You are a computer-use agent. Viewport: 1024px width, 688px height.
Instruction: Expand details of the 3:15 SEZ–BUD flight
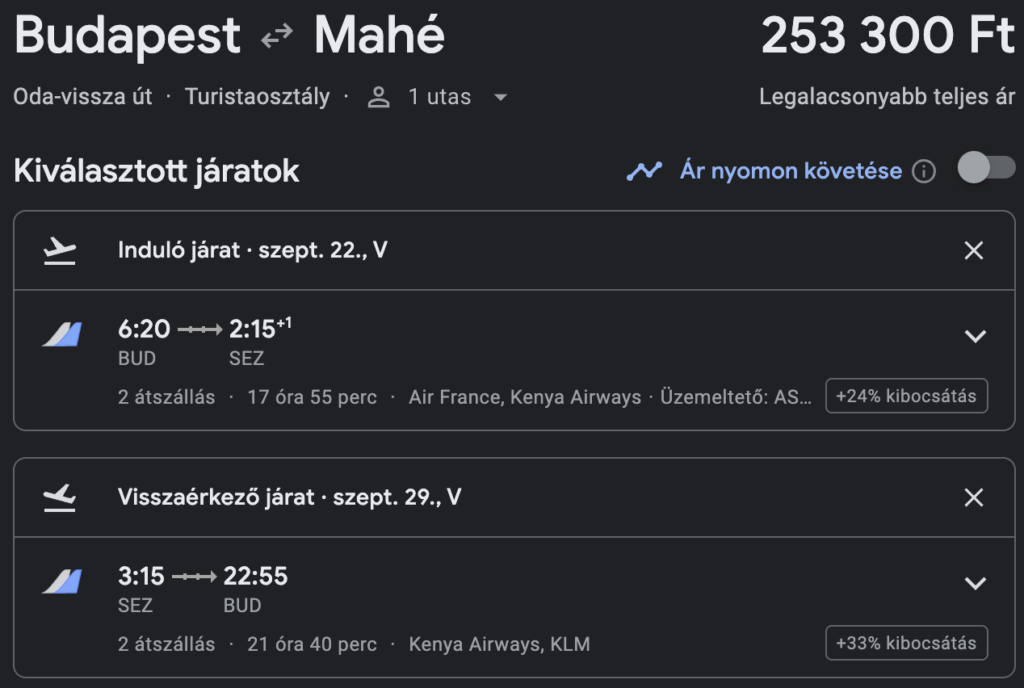pyautogui.click(x=975, y=583)
